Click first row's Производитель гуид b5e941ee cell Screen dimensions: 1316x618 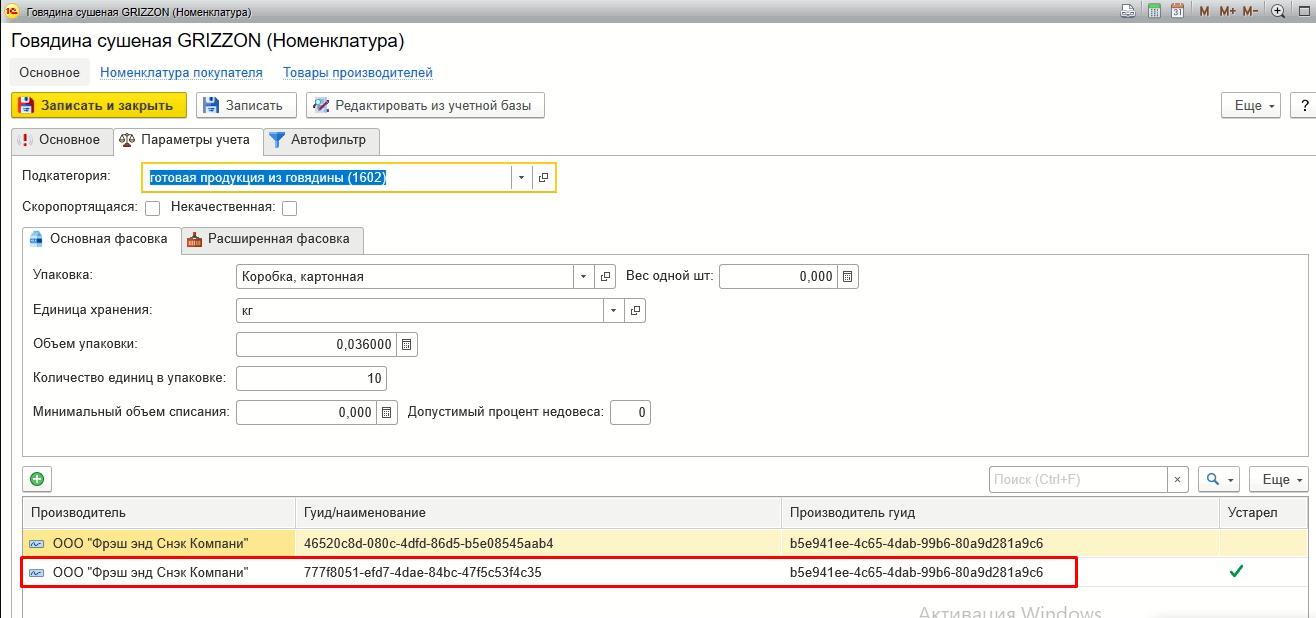click(1000, 543)
